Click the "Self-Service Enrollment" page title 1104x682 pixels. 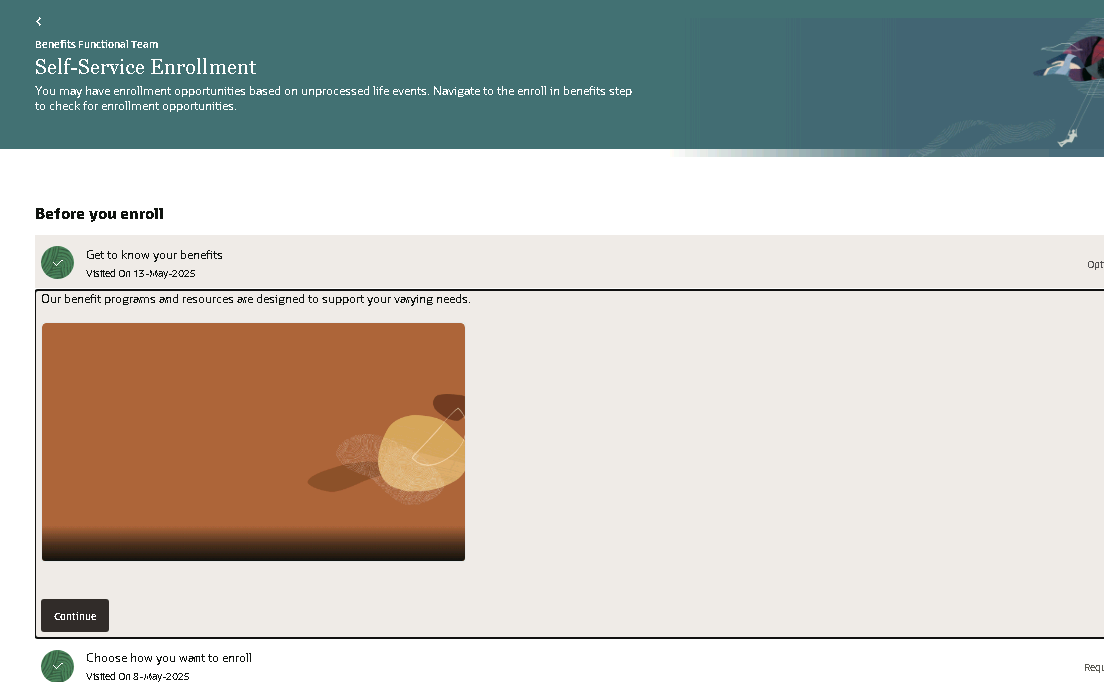[x=146, y=67]
